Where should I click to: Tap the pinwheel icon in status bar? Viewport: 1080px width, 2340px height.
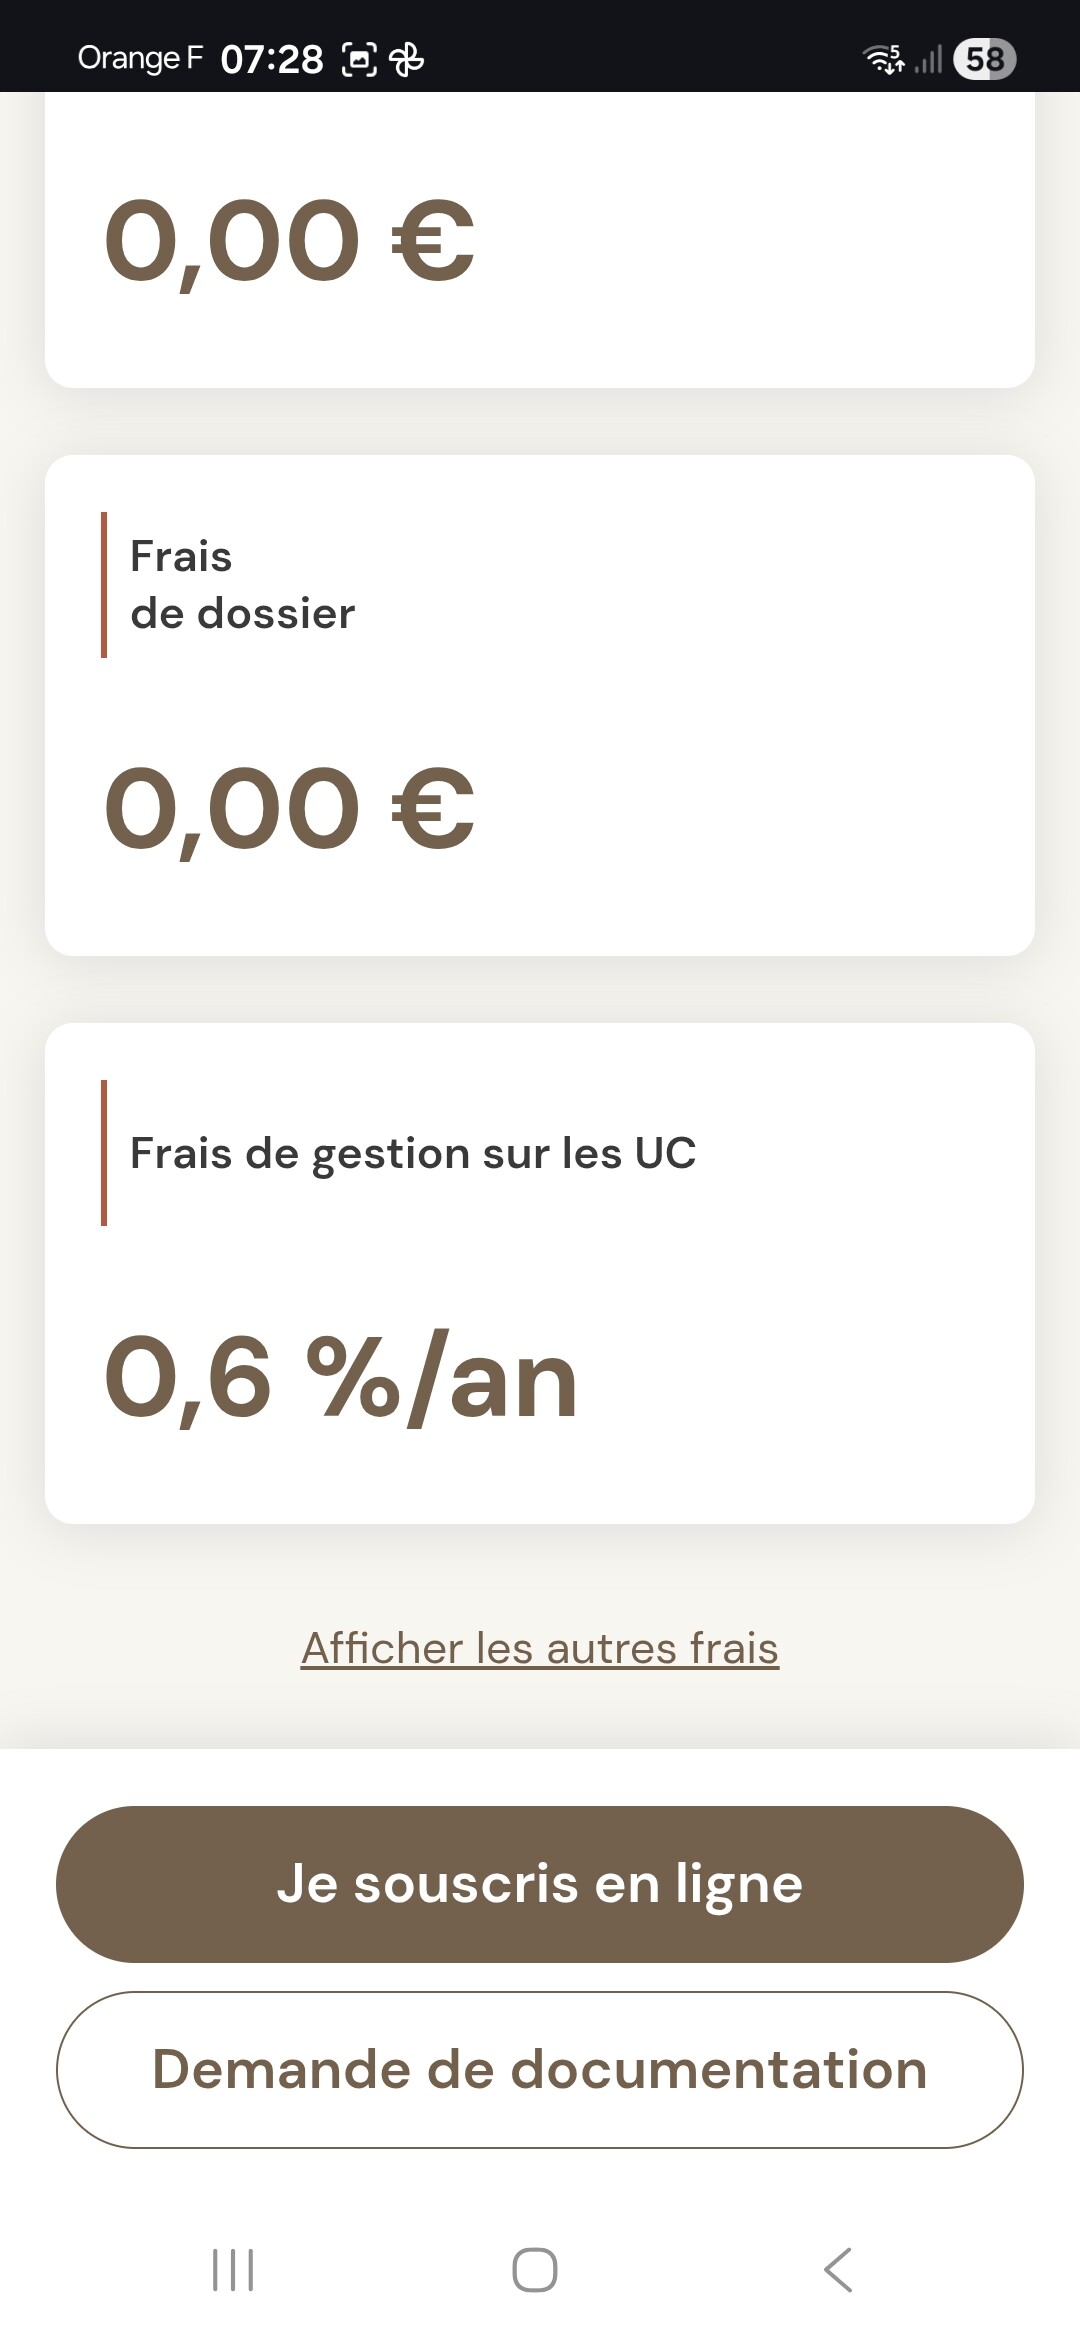[406, 60]
